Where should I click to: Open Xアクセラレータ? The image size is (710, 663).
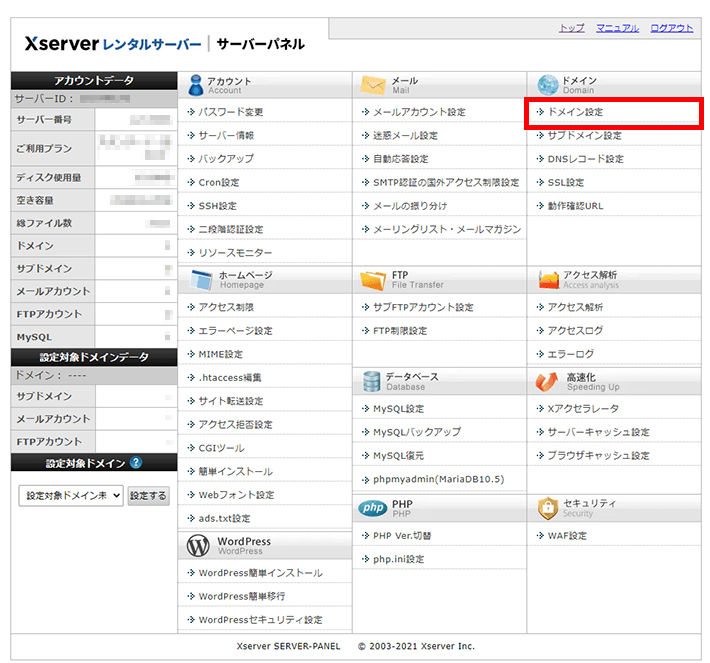pos(583,409)
